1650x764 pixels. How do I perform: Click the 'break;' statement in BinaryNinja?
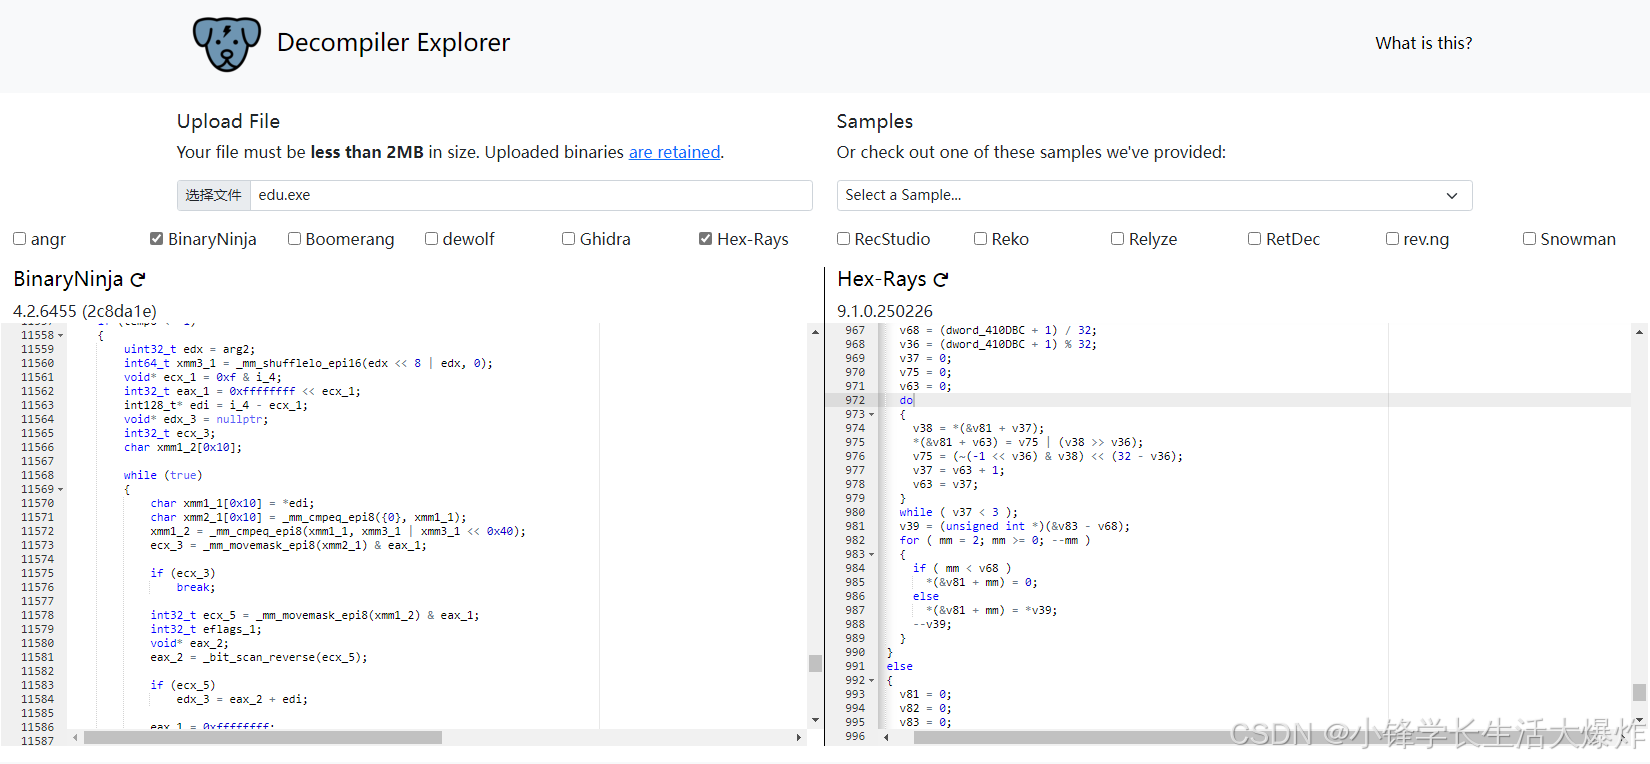pos(196,588)
